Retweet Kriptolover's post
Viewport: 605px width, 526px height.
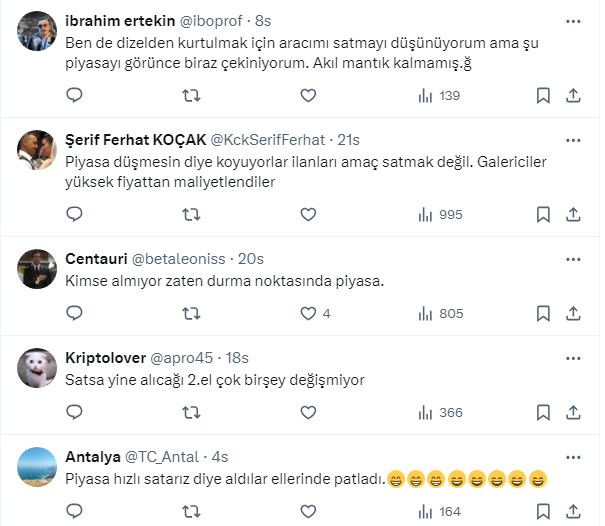coord(191,412)
